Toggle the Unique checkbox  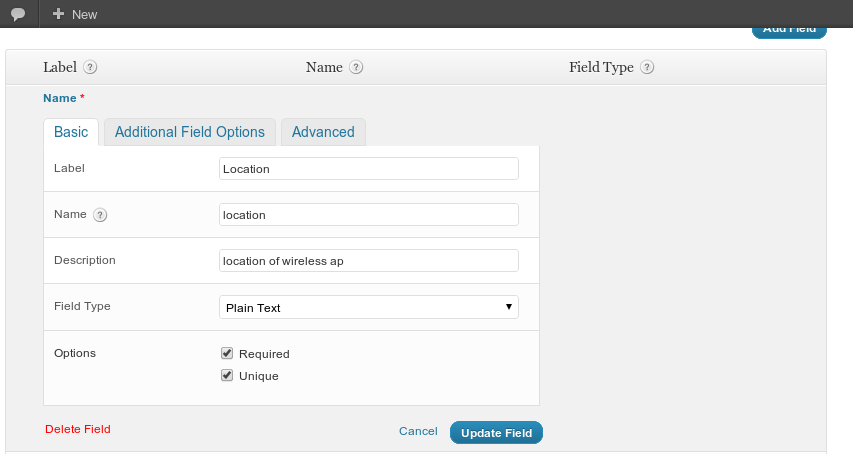pos(227,376)
